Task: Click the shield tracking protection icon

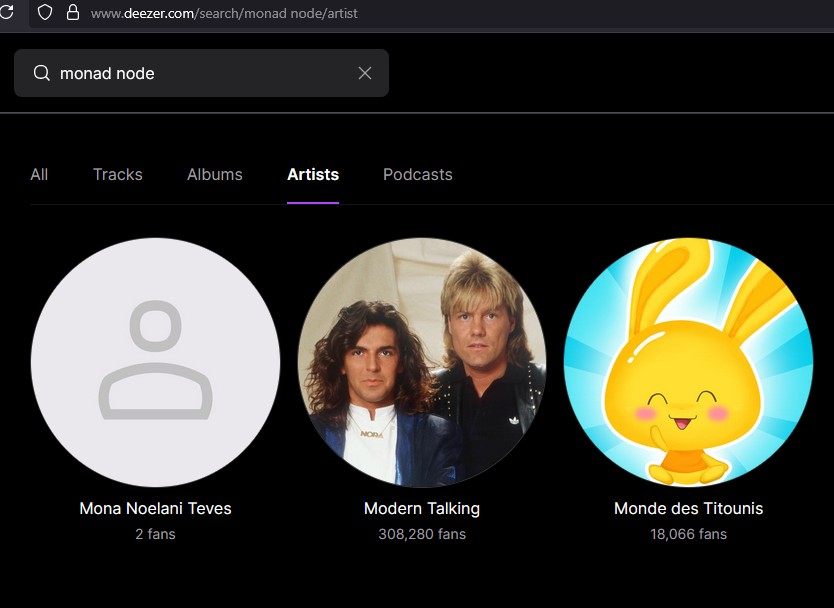Action: [x=44, y=13]
